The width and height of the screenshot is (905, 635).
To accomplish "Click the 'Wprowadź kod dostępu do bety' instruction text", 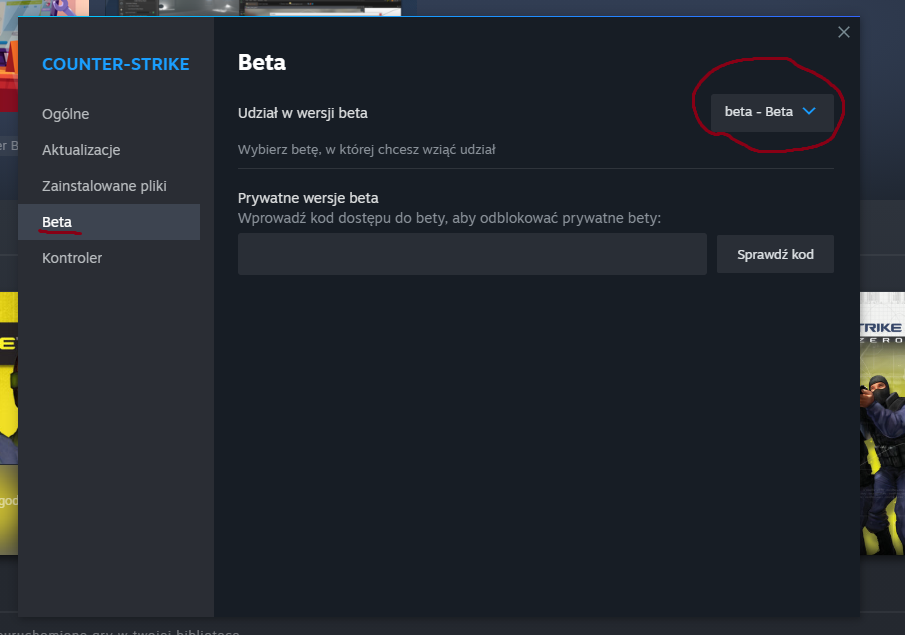I will tap(449, 218).
